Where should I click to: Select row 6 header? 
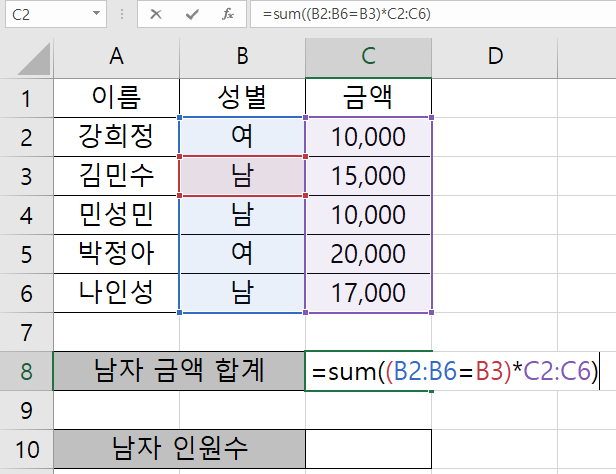click(26, 293)
